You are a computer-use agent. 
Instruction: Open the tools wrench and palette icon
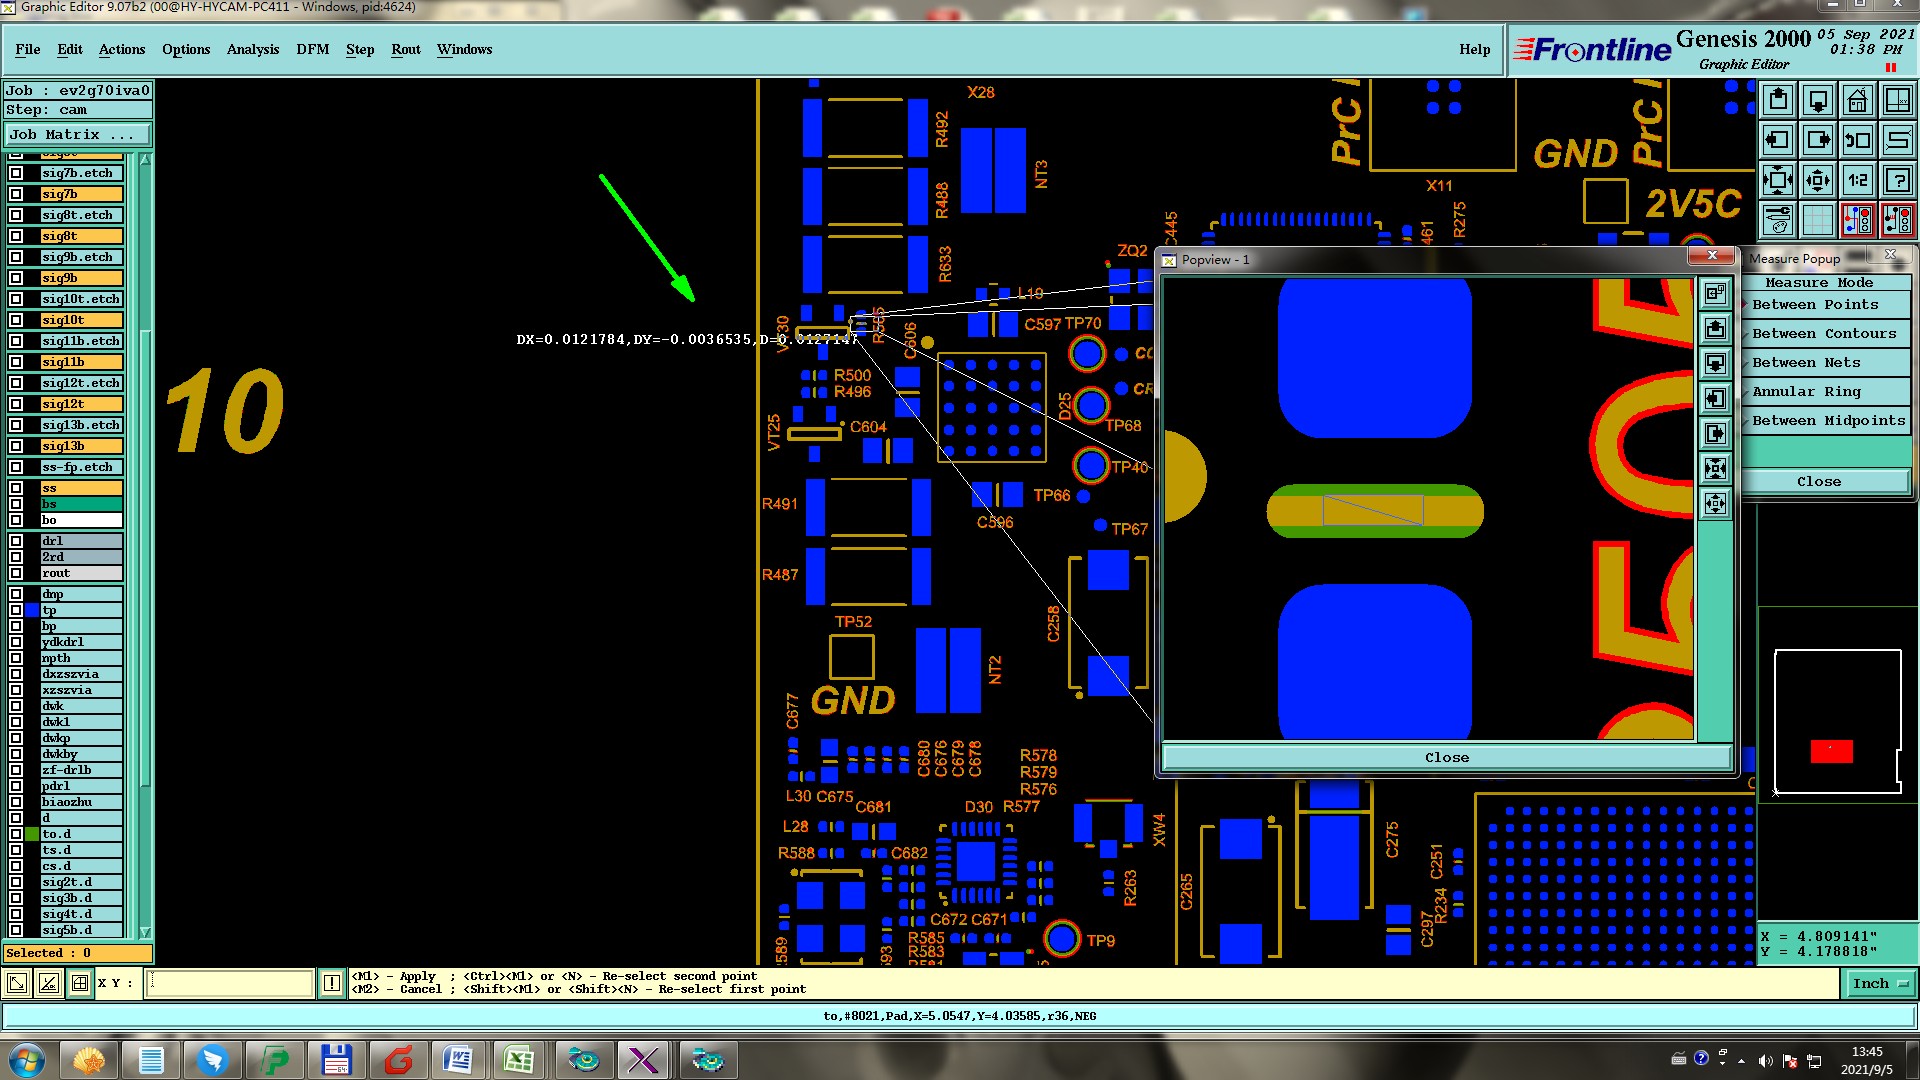point(1778,220)
